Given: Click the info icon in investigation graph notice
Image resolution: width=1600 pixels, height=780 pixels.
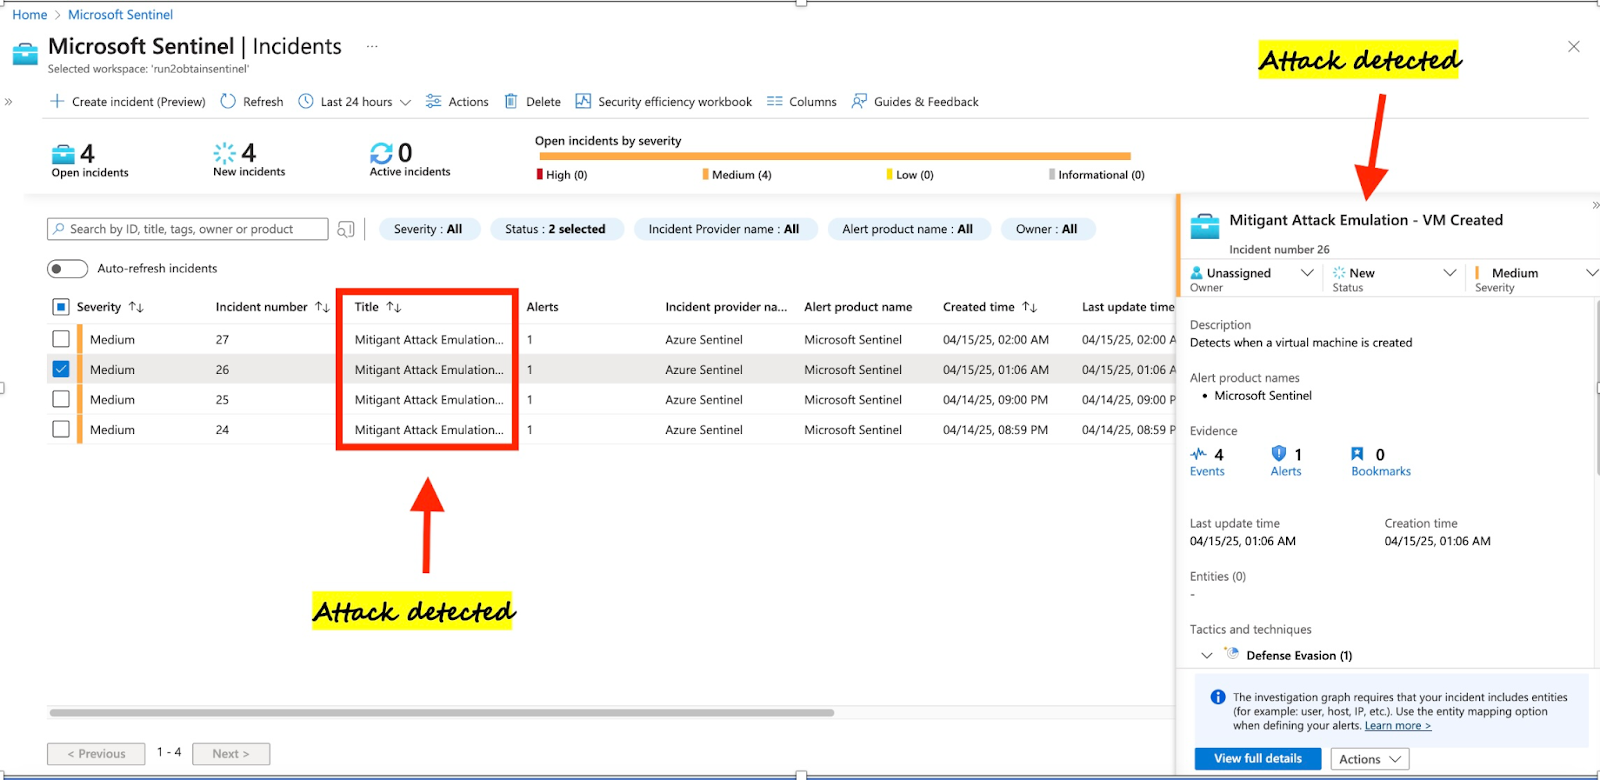Looking at the screenshot, I should 1218,697.
